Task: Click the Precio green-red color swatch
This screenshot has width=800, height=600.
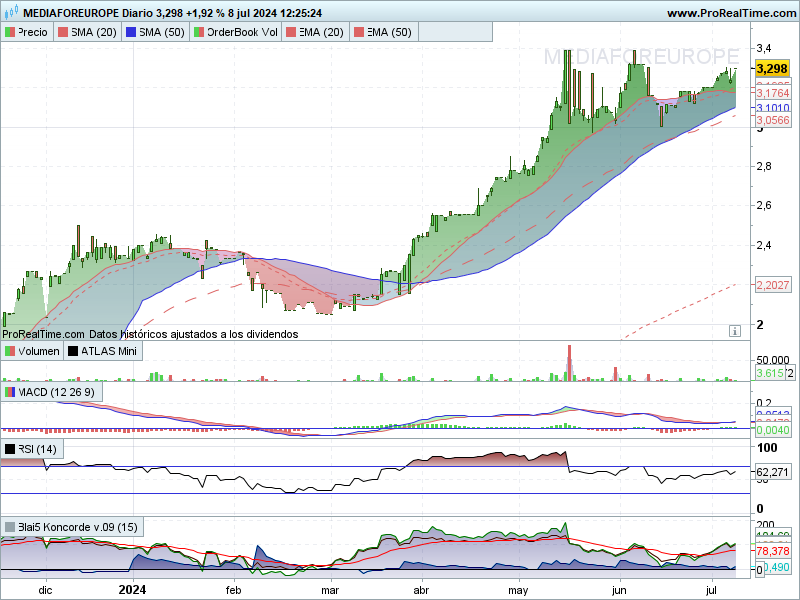Action: 10,32
